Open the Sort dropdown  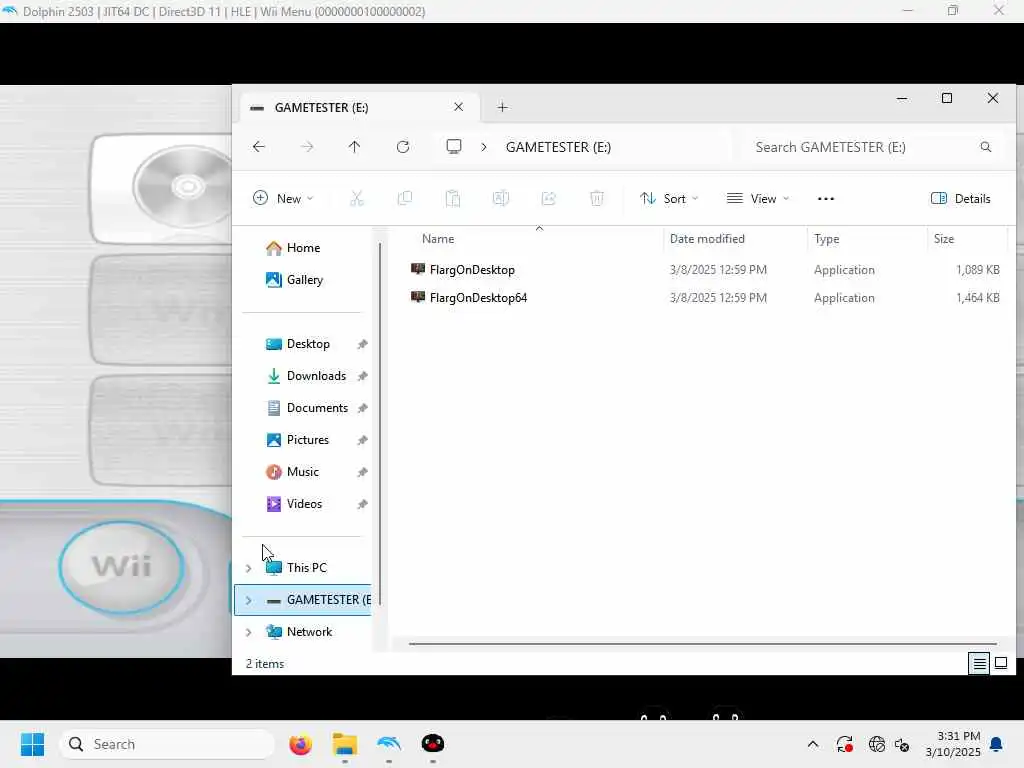click(669, 199)
